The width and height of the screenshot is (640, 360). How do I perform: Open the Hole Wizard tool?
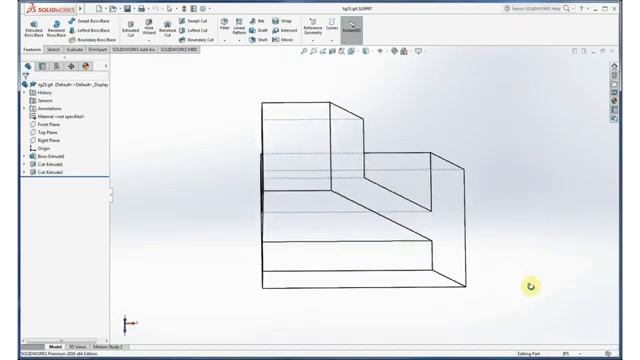point(149,27)
